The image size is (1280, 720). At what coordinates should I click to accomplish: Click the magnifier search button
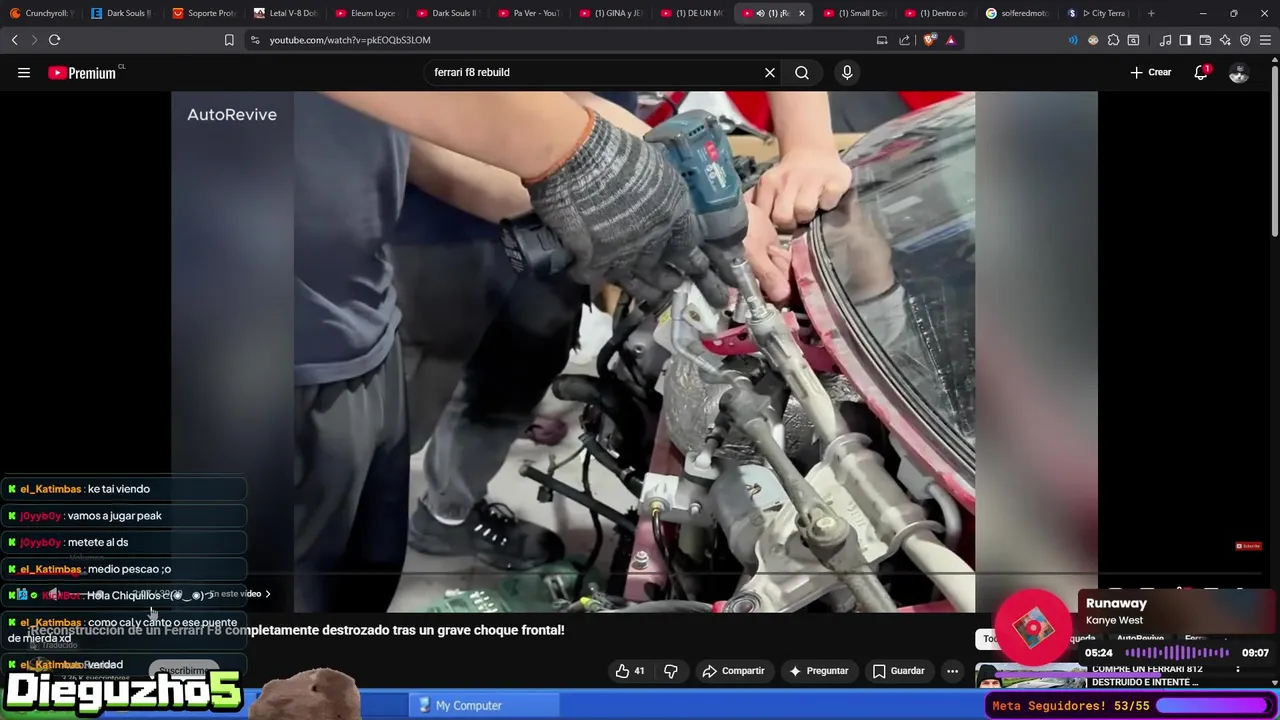click(802, 72)
